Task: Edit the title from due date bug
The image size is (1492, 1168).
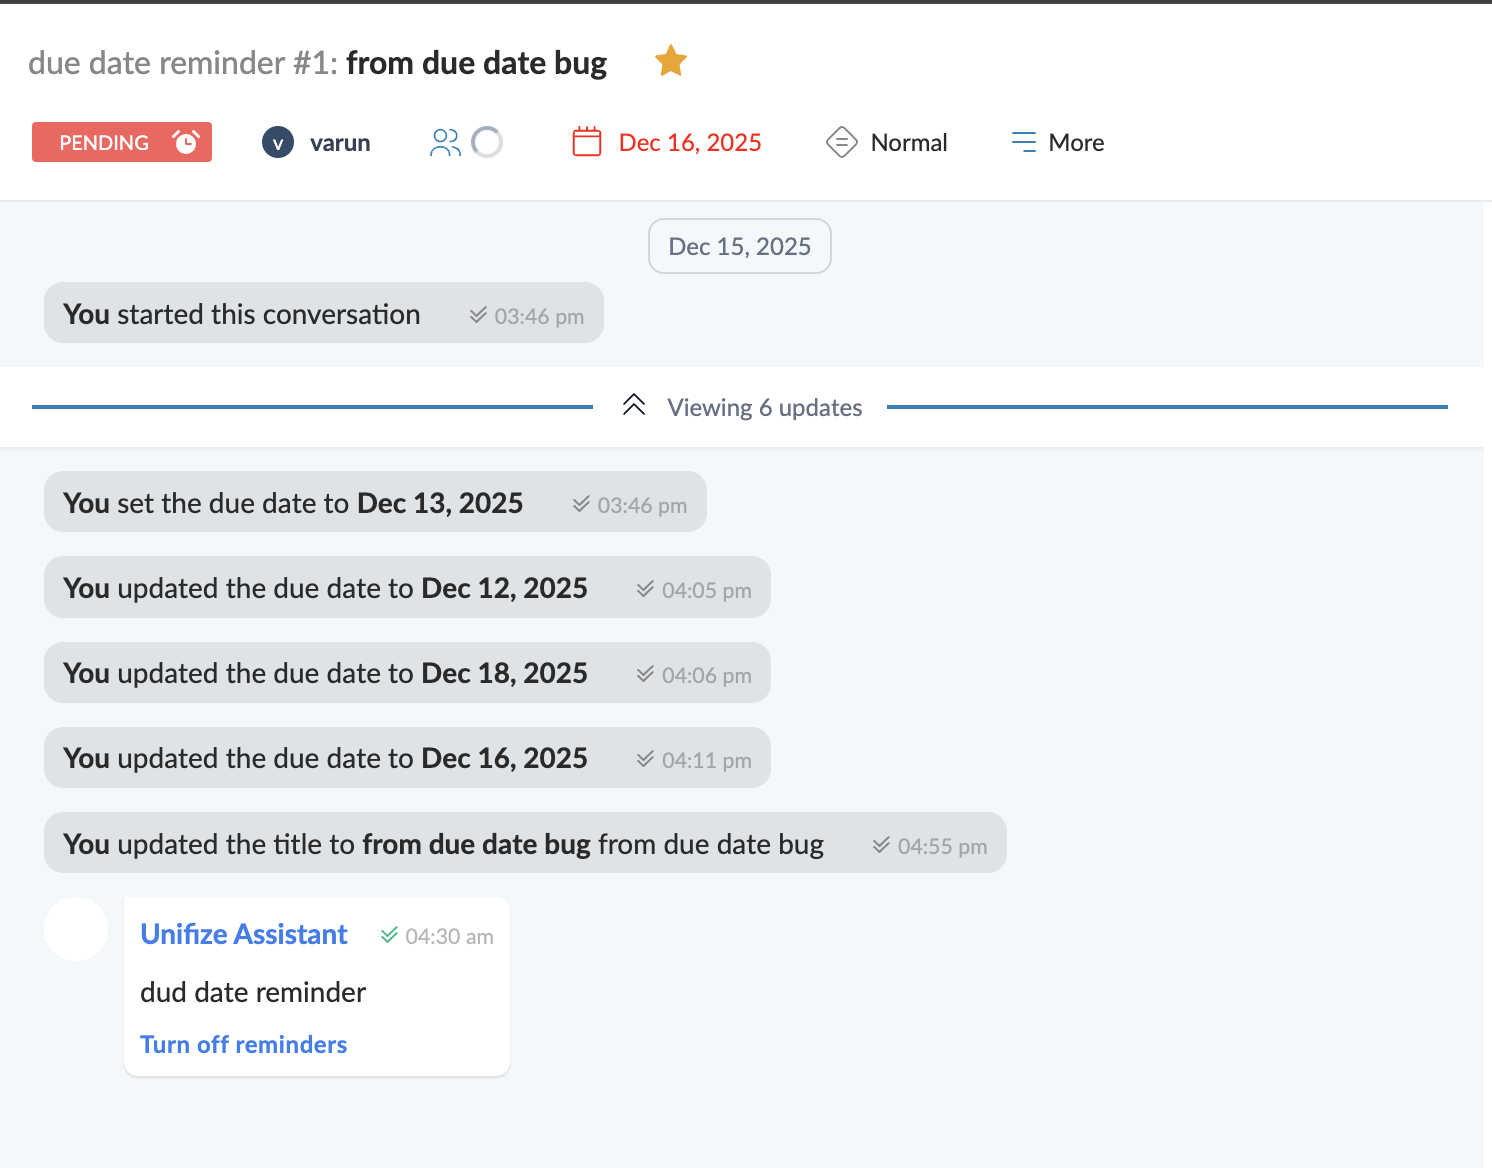Action: click(x=476, y=63)
